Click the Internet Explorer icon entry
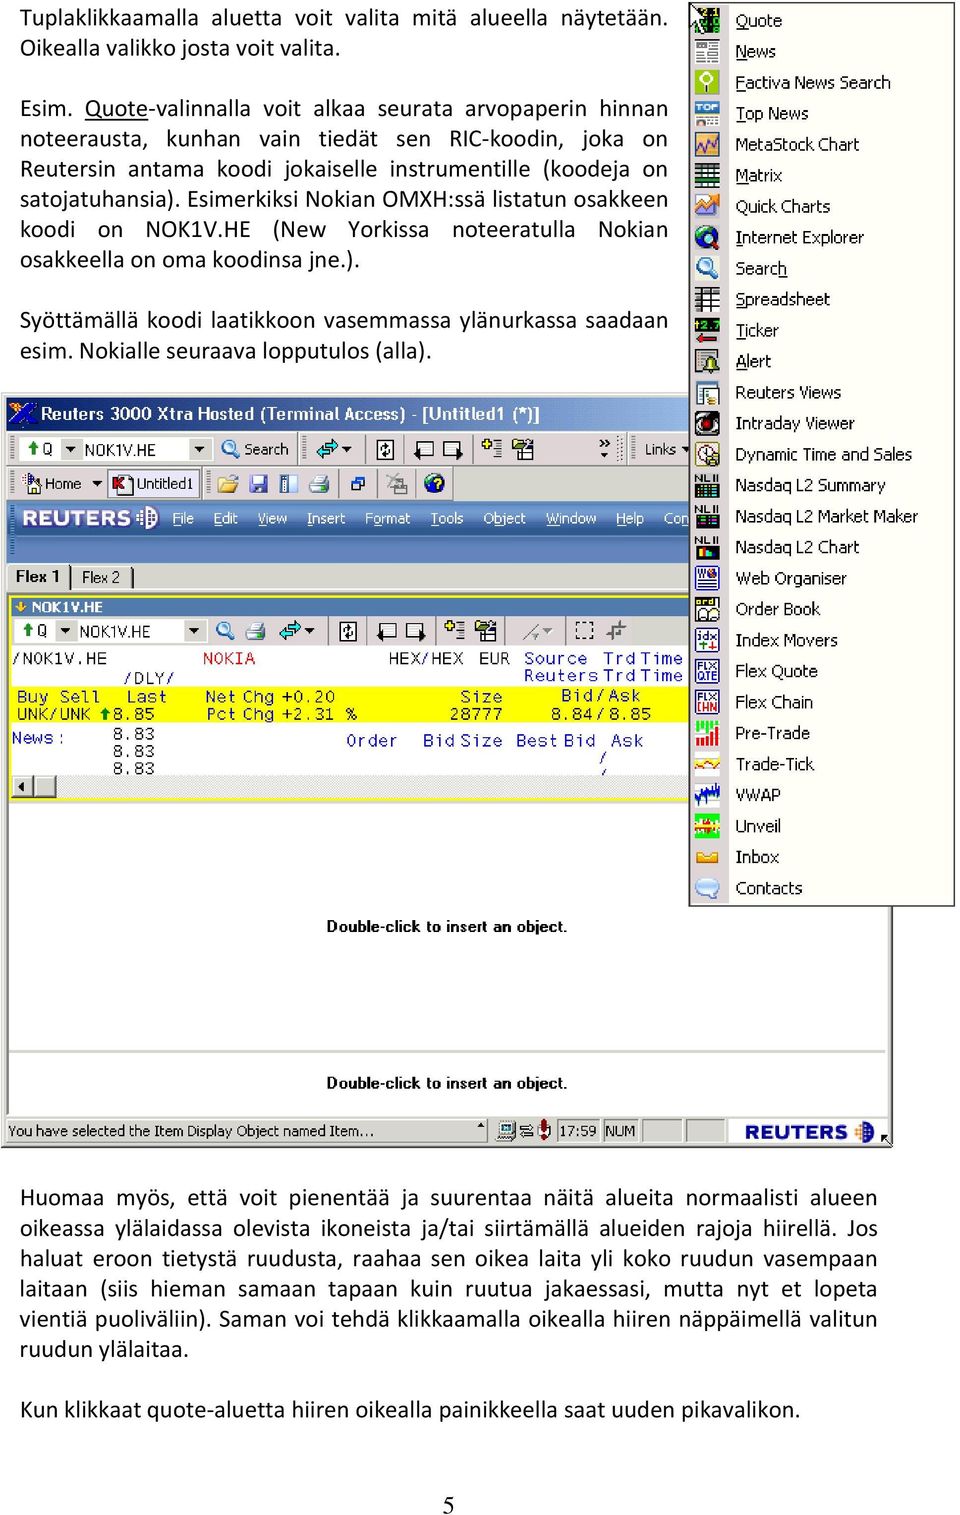960x1515 pixels. 707,238
